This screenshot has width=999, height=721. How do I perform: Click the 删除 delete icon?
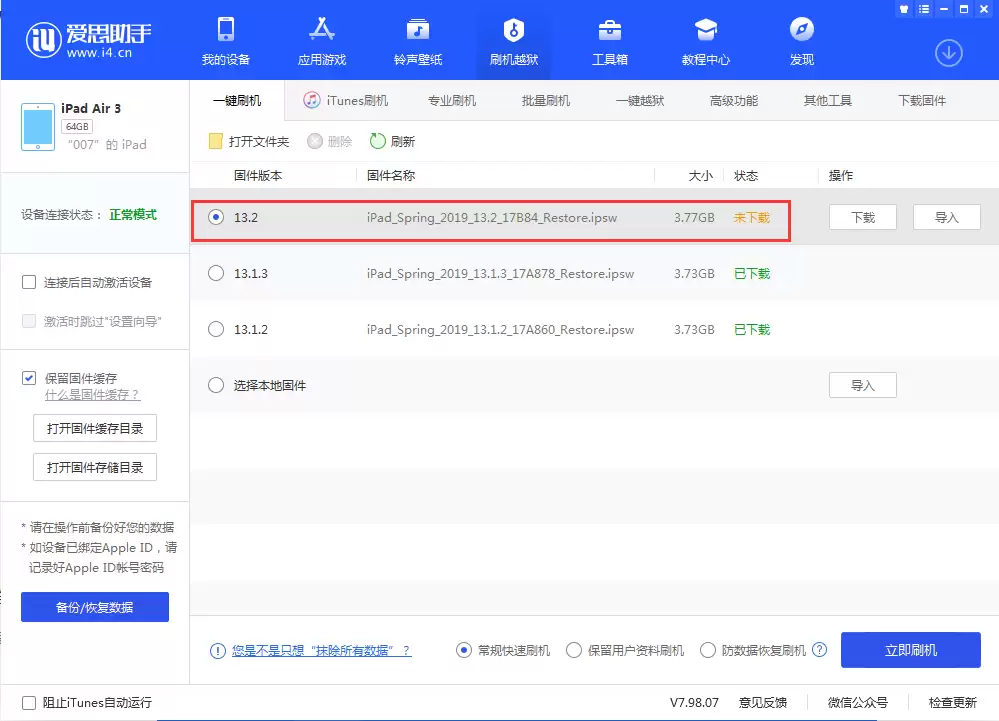(x=315, y=141)
